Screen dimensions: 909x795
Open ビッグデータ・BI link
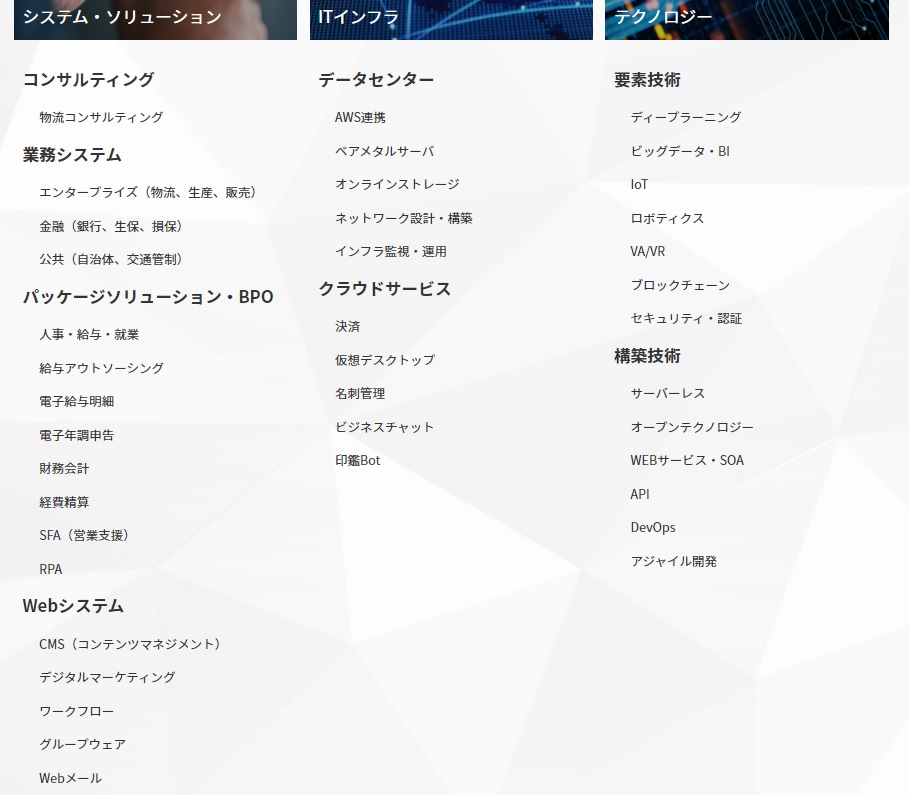680,151
